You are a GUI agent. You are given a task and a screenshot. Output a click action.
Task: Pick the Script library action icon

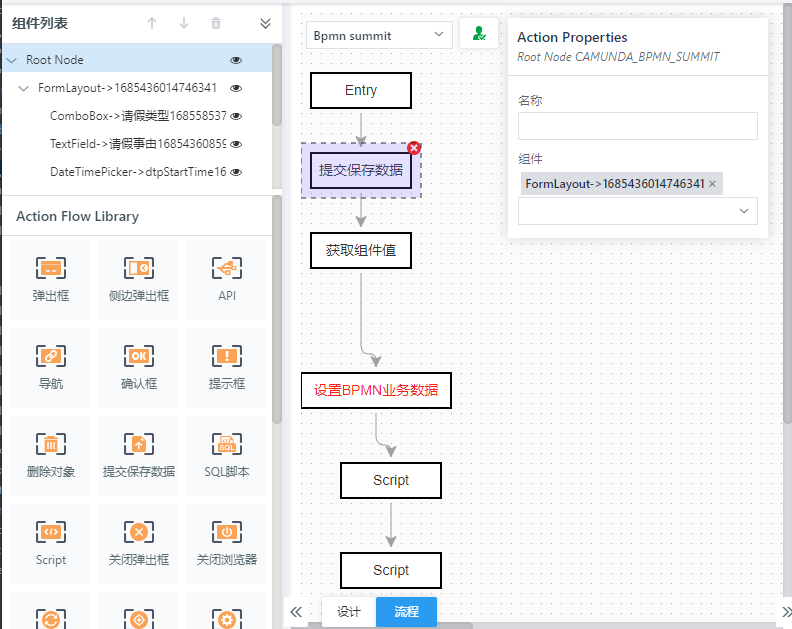(51, 543)
